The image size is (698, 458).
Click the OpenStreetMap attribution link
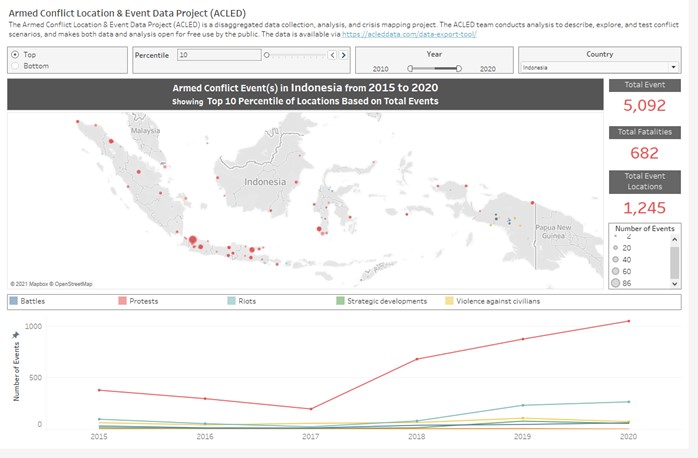point(72,284)
